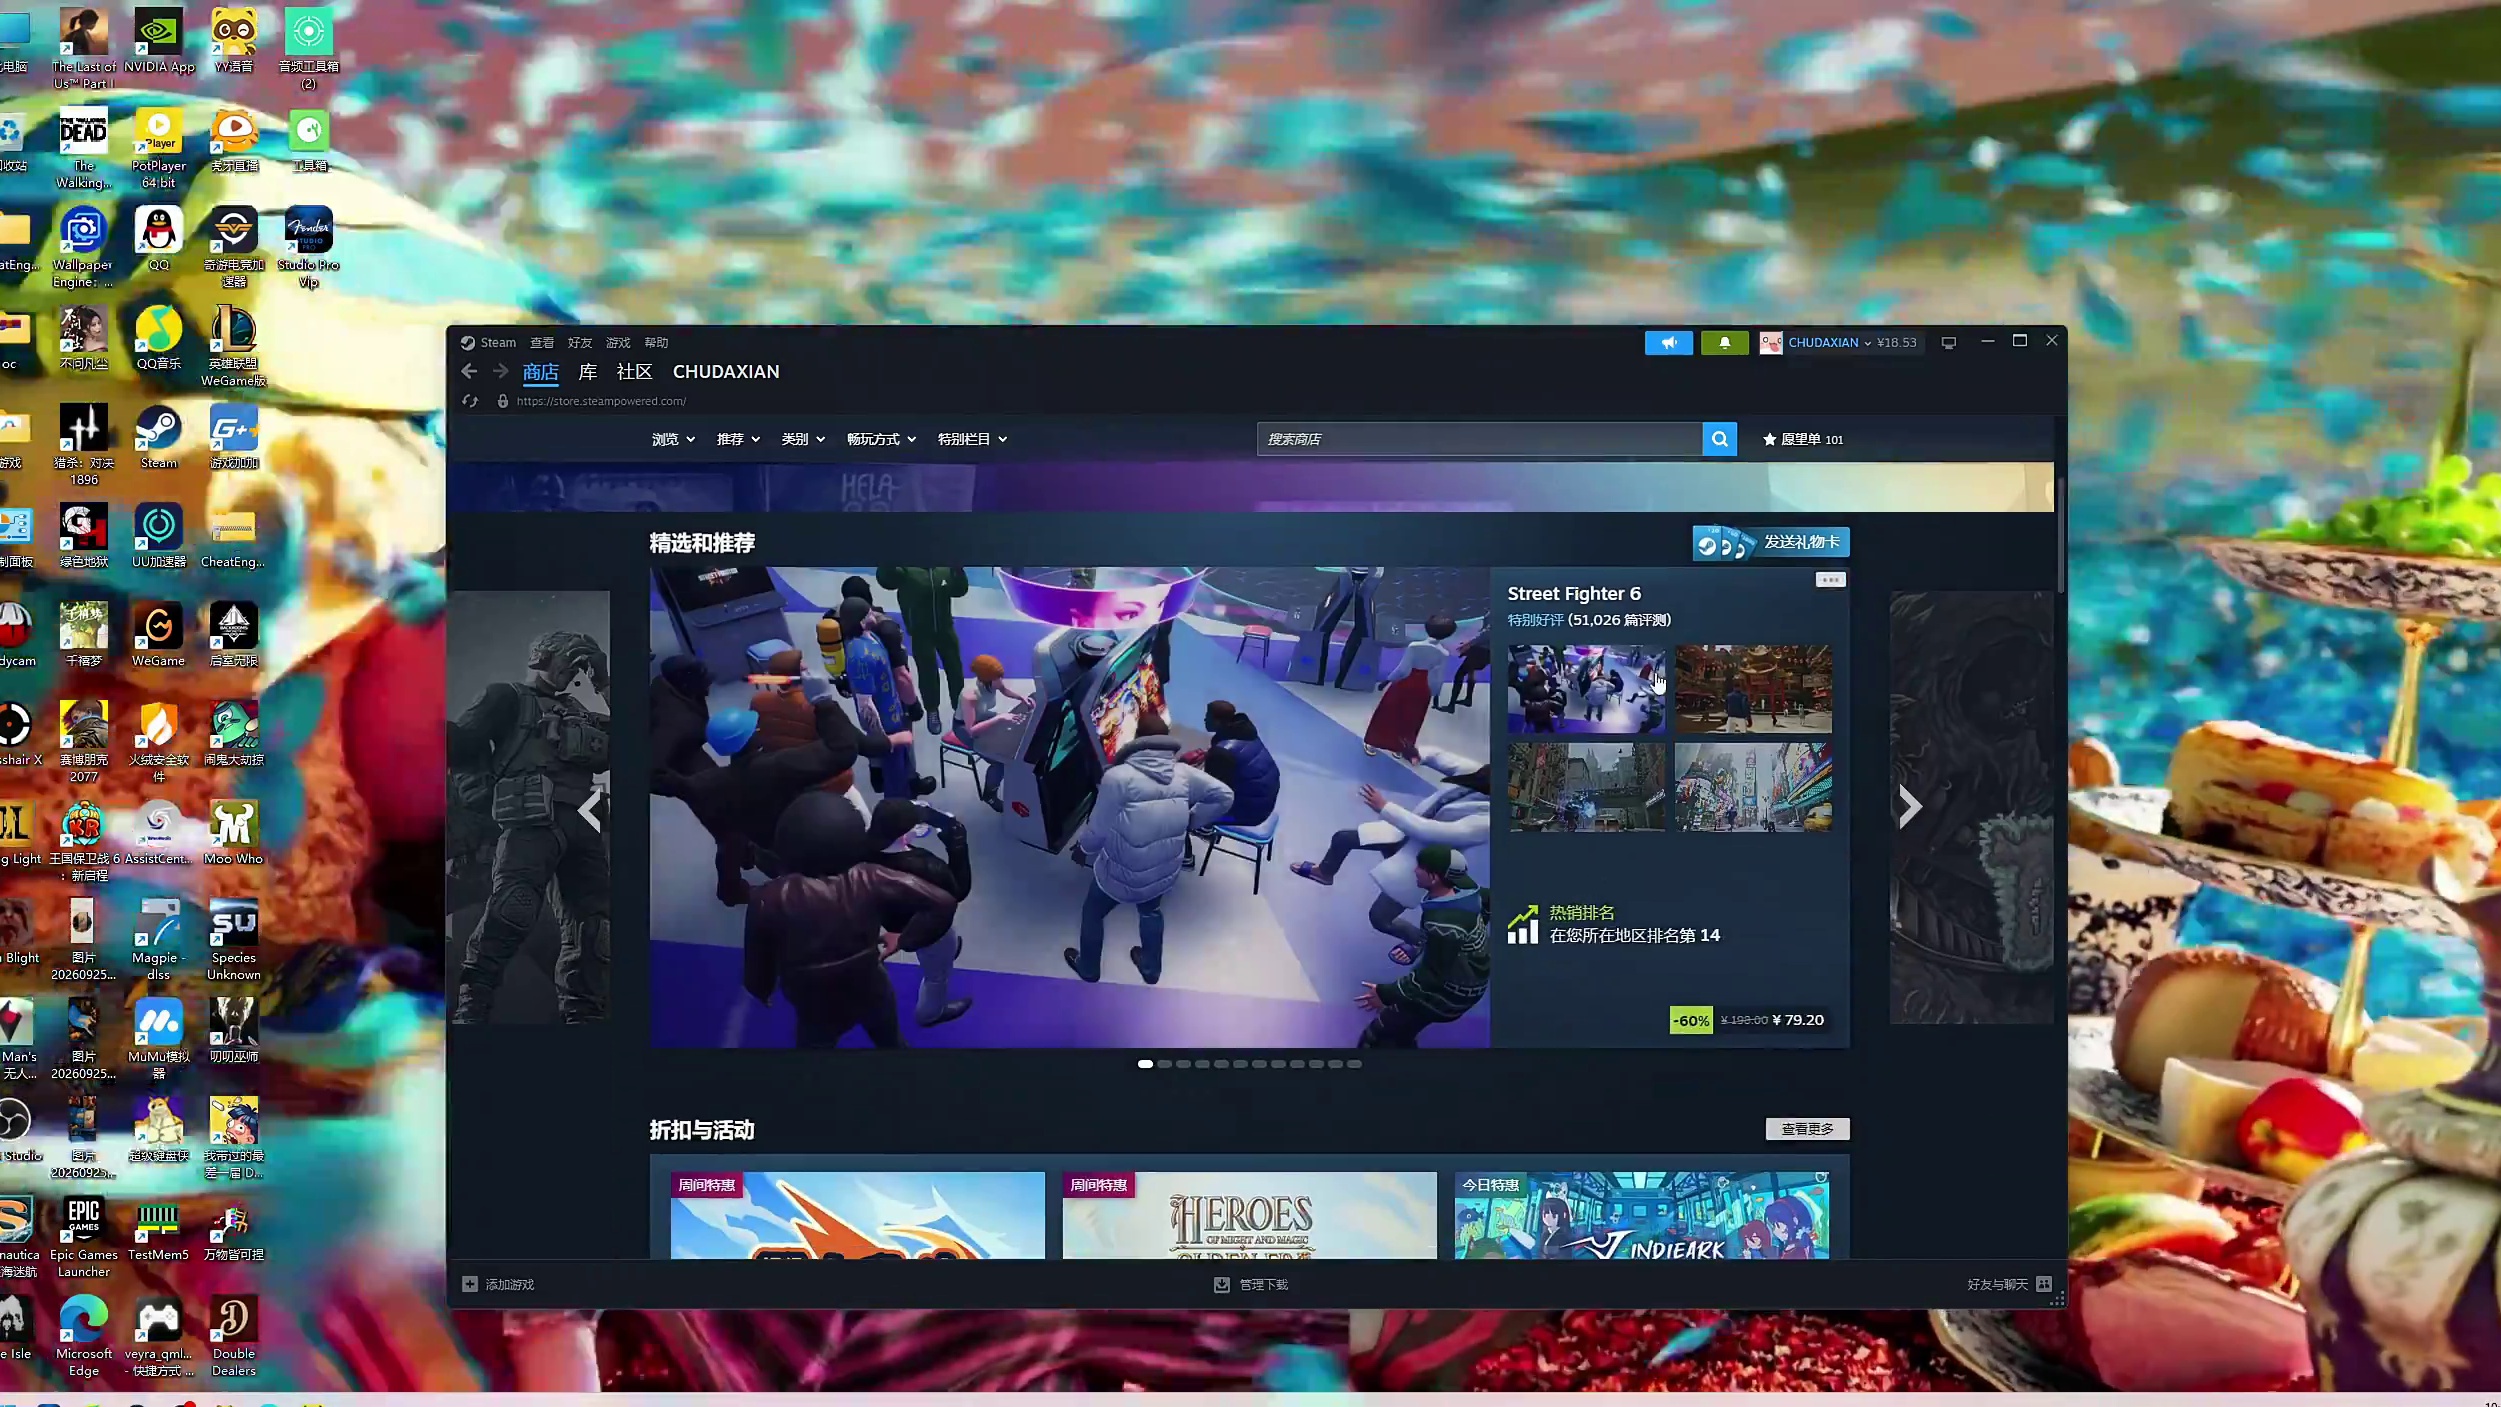Click the carousel previous arrow
The image size is (2501, 1407).
590,809
